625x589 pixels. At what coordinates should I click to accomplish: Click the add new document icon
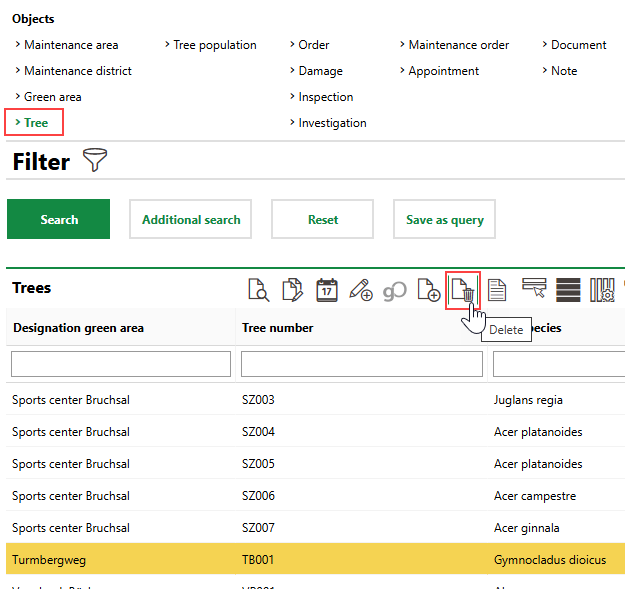429,290
